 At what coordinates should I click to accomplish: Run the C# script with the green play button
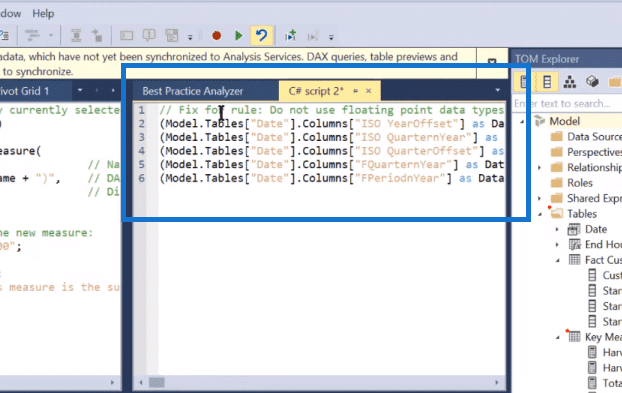pyautogui.click(x=238, y=36)
